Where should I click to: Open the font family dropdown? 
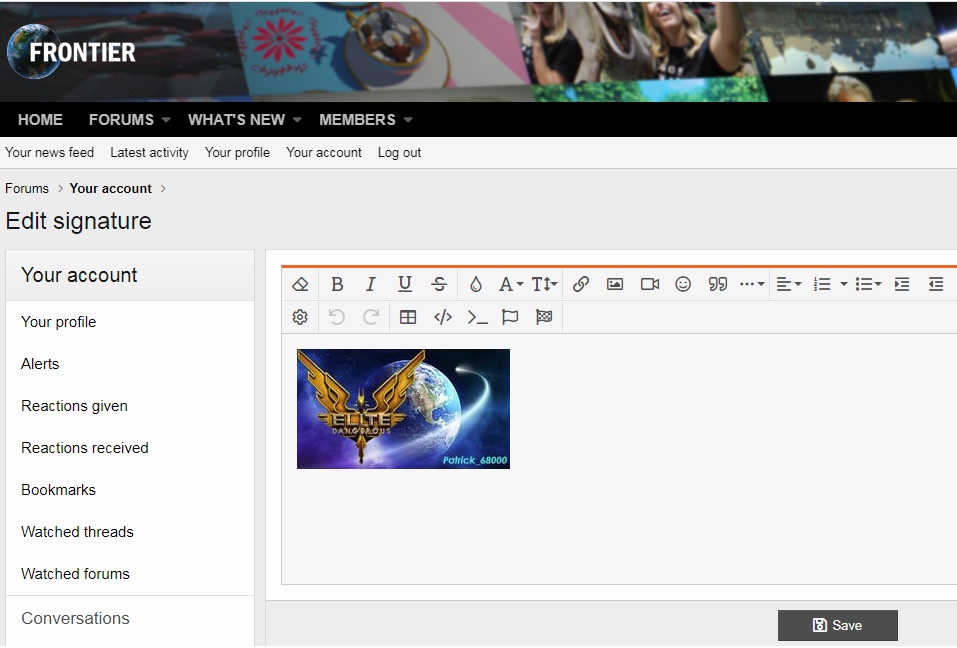511,284
